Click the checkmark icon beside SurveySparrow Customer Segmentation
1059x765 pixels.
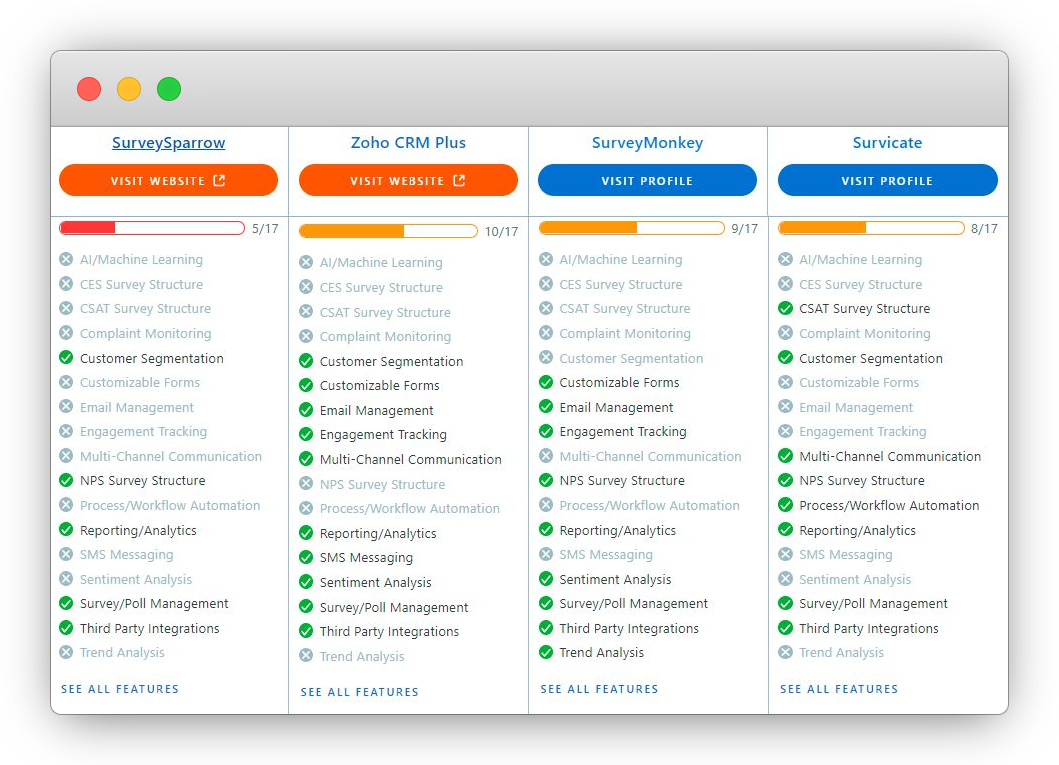66,358
